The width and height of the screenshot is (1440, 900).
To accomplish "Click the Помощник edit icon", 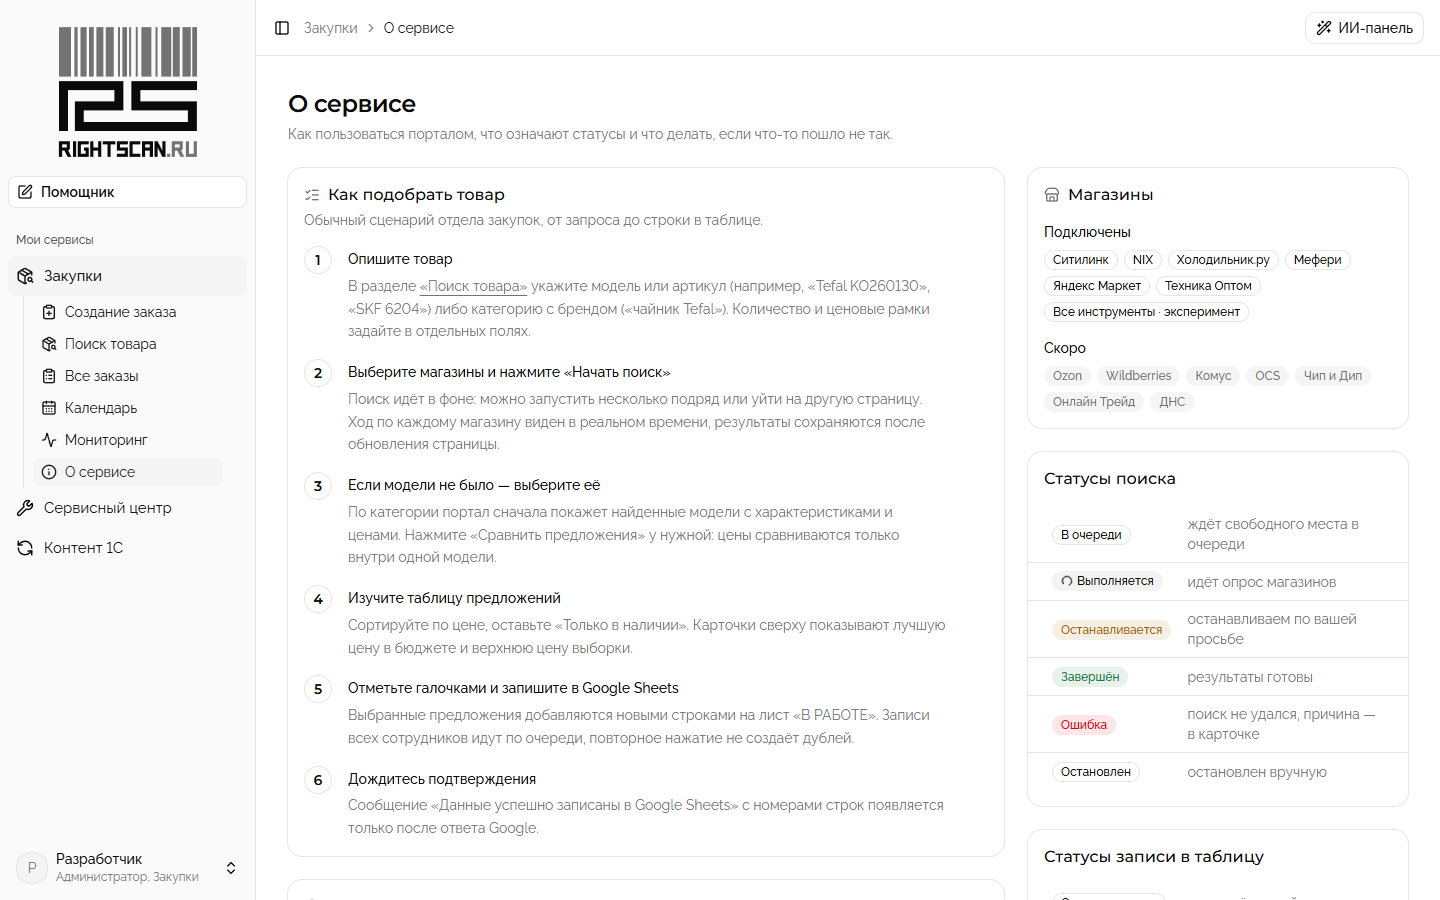I will click(25, 192).
